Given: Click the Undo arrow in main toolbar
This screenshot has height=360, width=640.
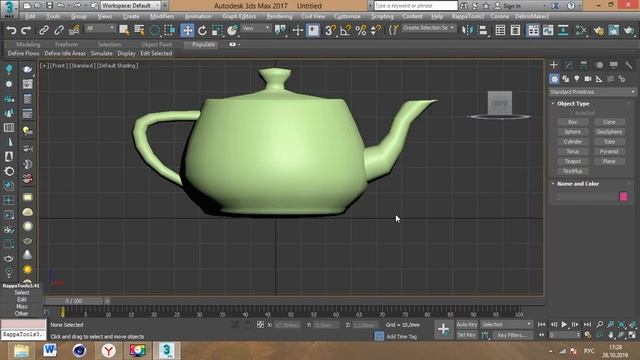Looking at the screenshot, I should pyautogui.click(x=11, y=30).
